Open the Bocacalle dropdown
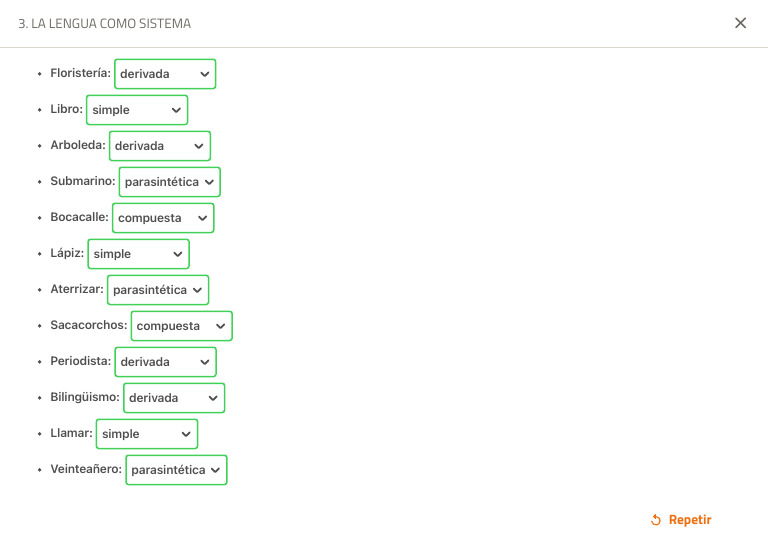Viewport: 768px width, 546px height. click(163, 218)
